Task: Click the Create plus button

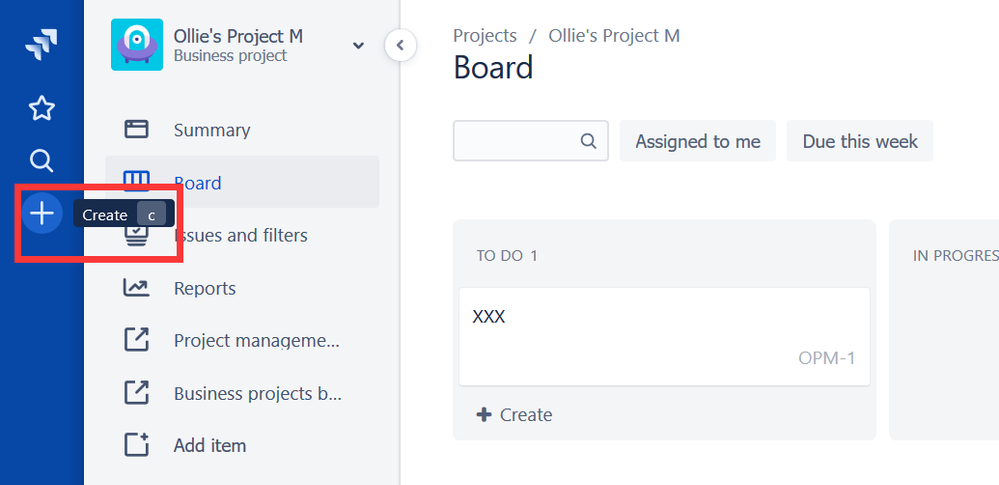Action: (x=42, y=214)
